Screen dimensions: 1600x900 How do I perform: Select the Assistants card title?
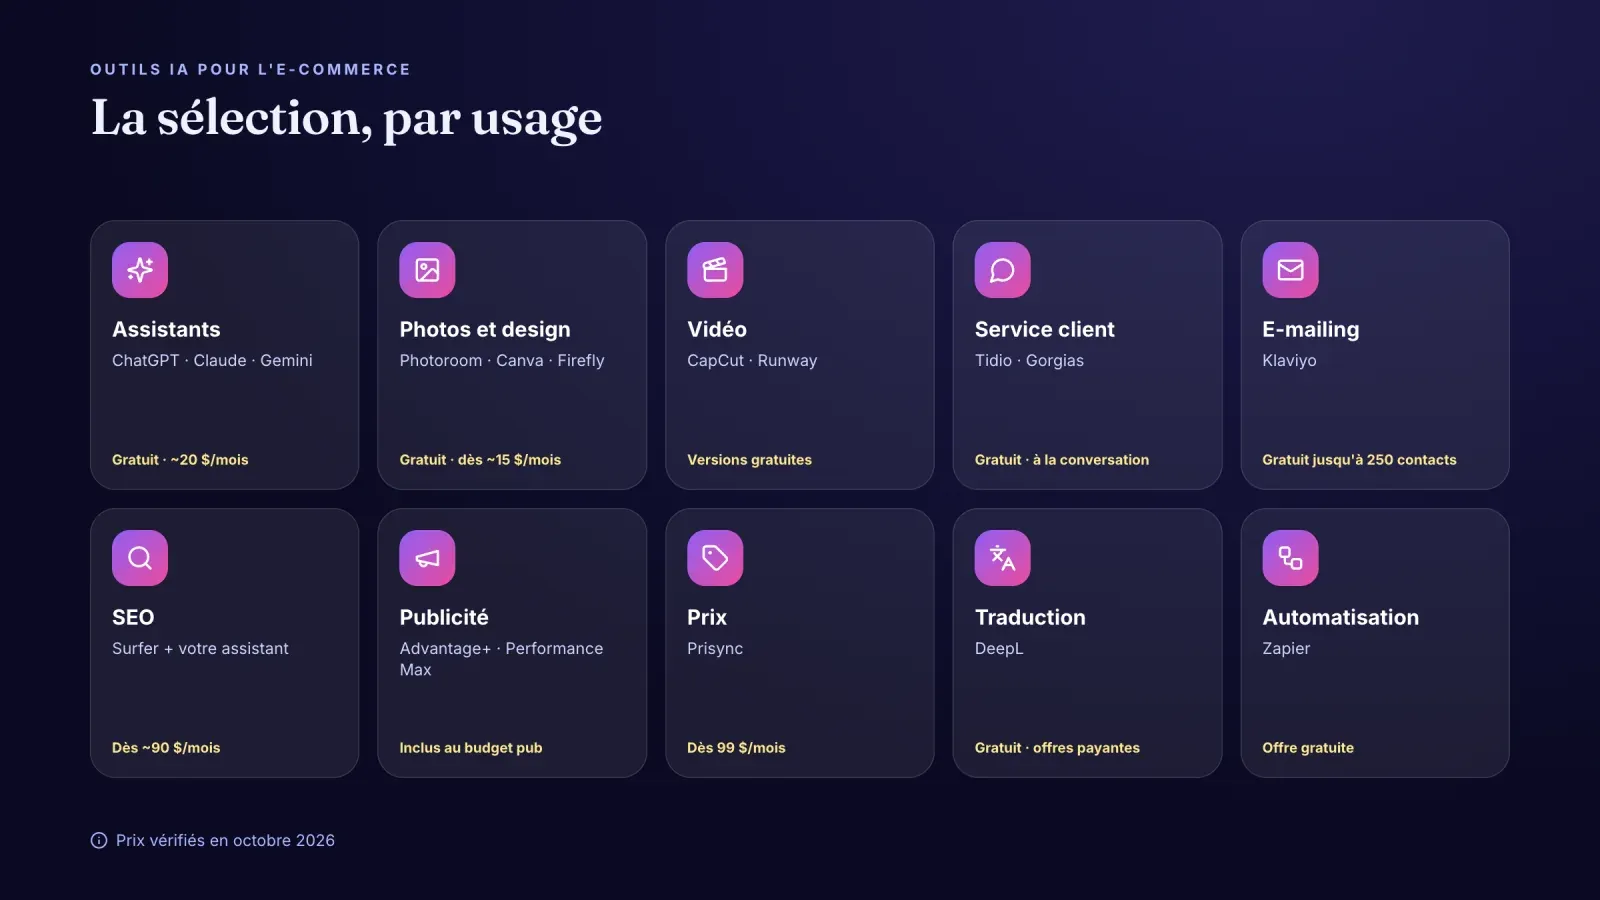pos(166,330)
